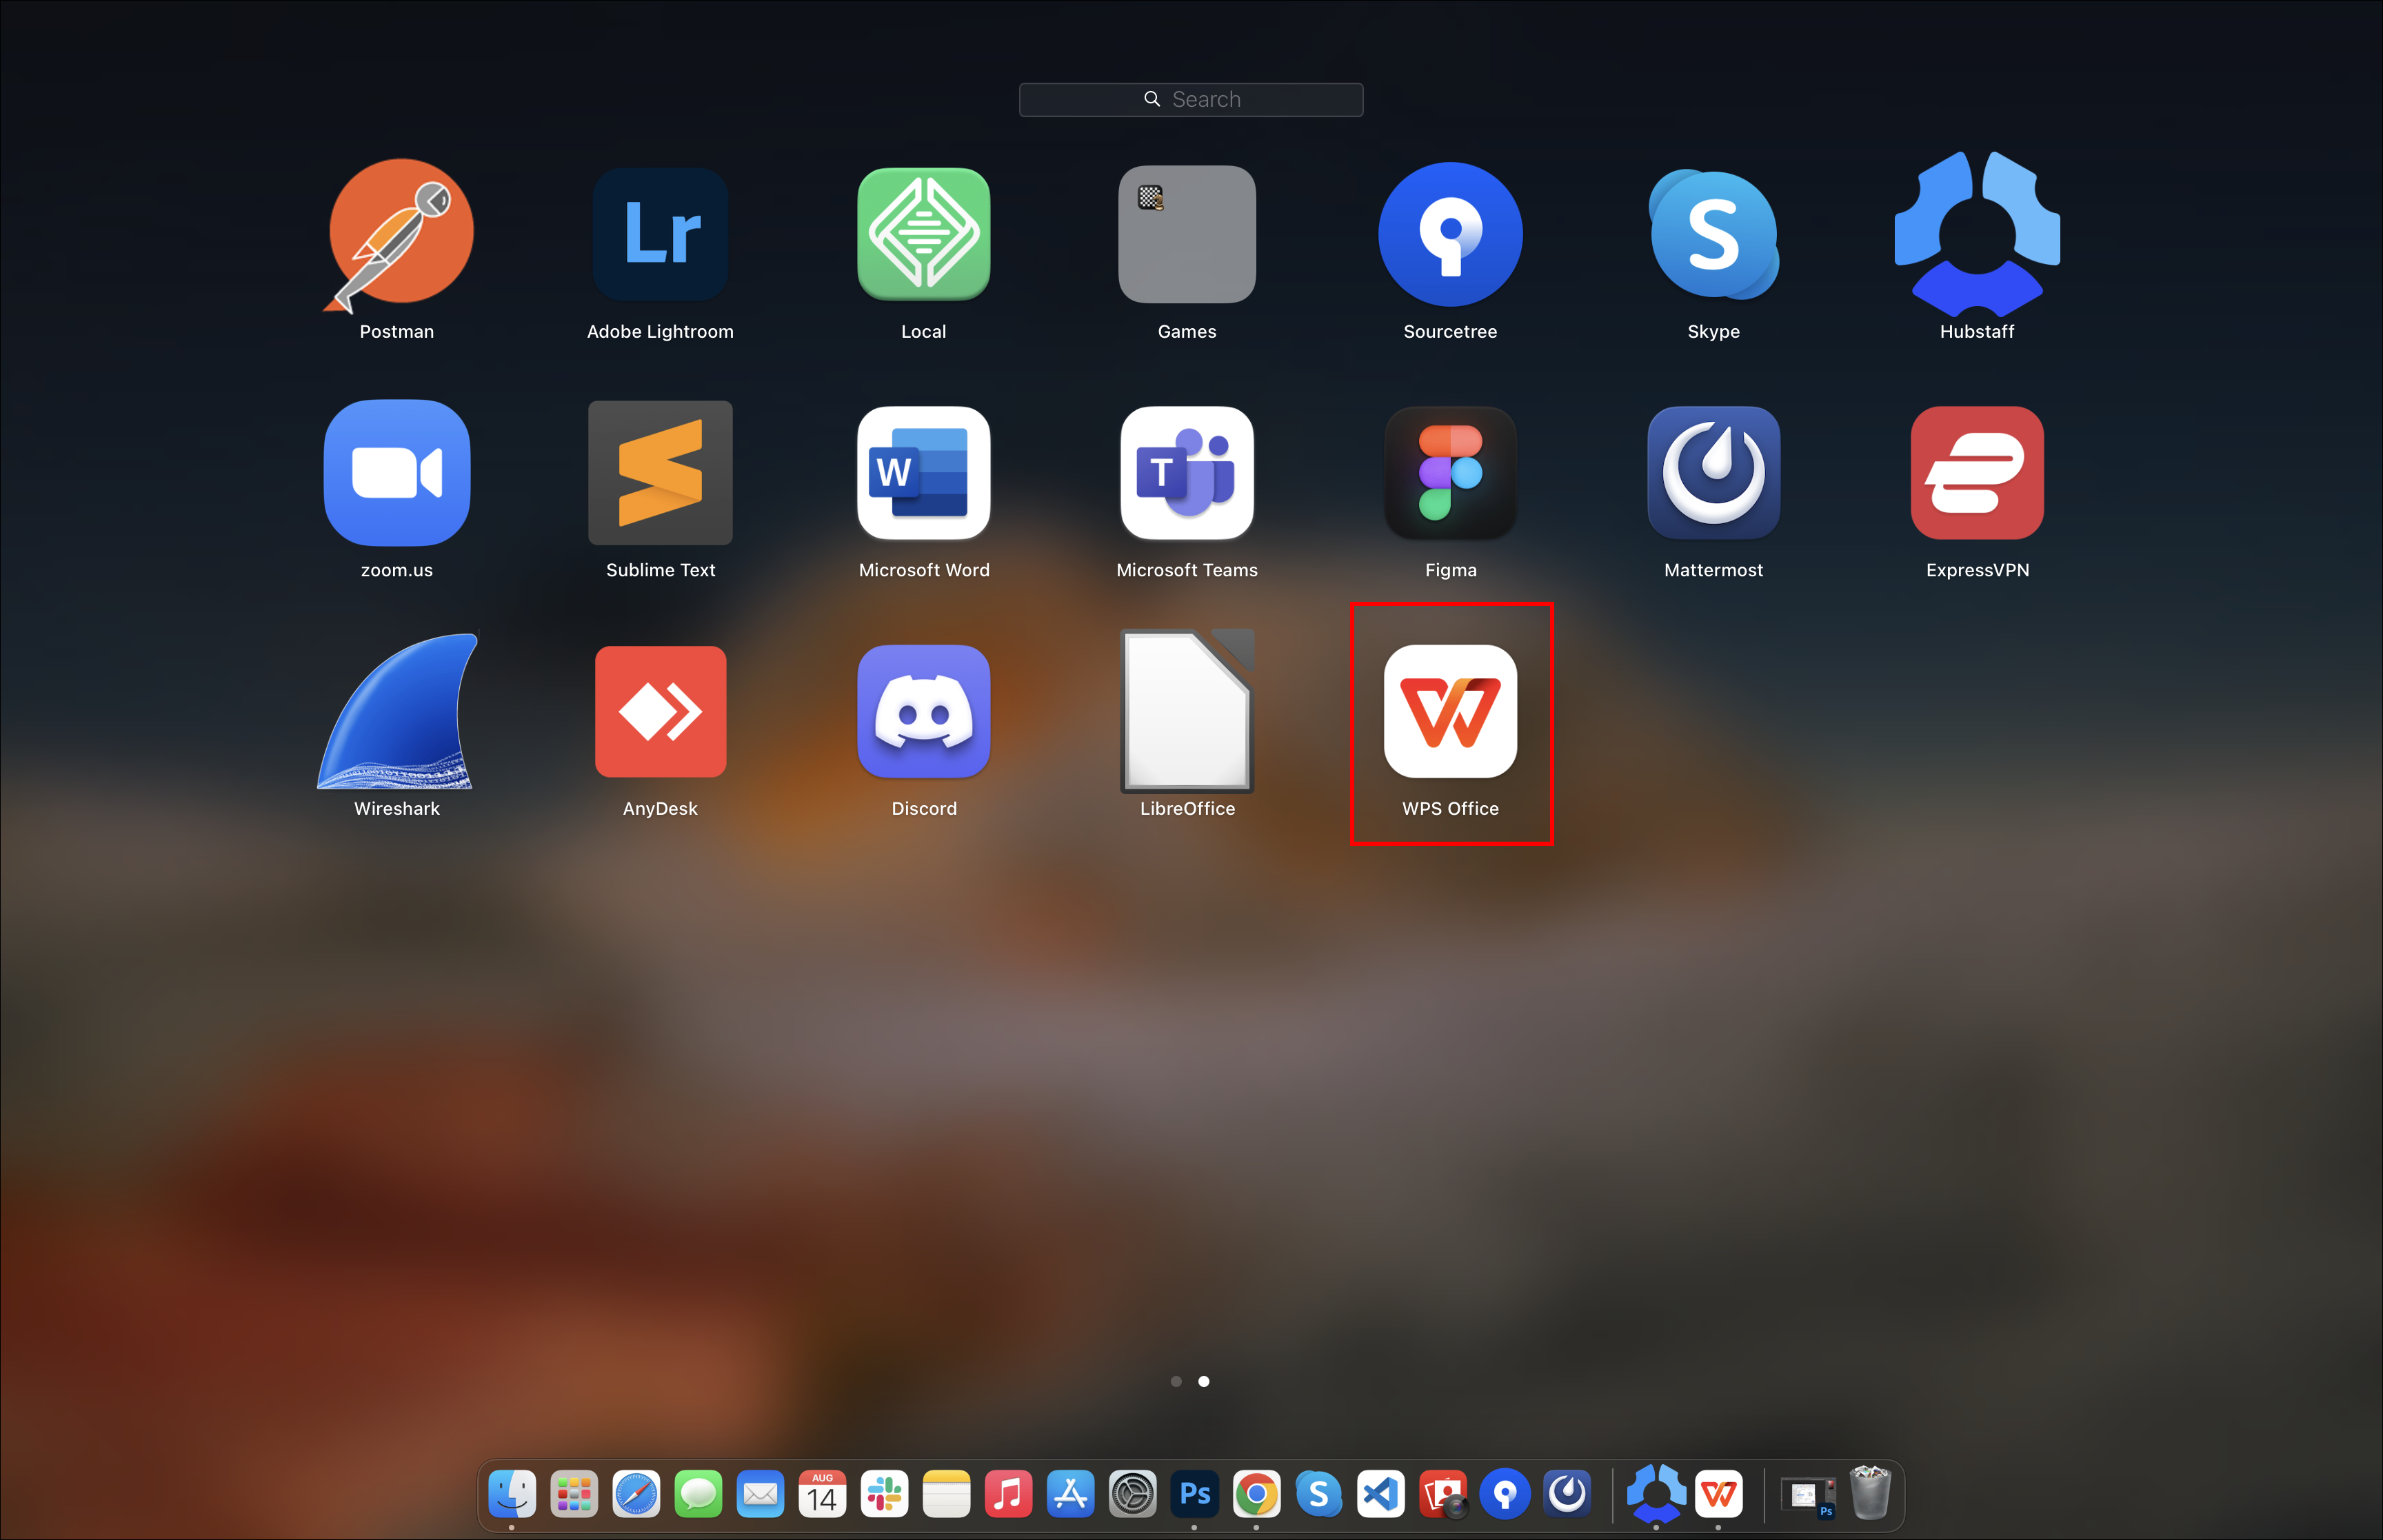Open Wireshark
The image size is (2383, 1540).
[x=398, y=712]
